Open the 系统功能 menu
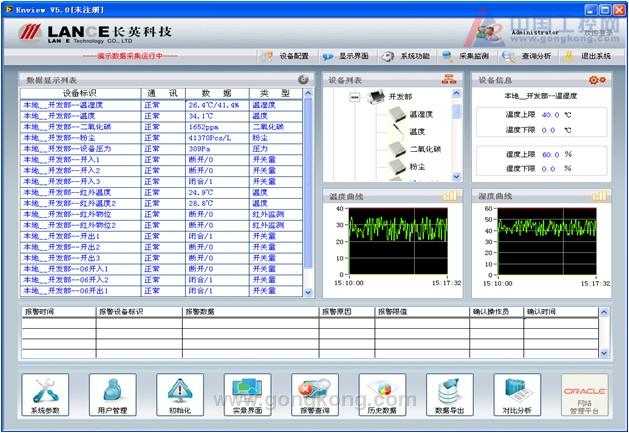 pyautogui.click(x=406, y=56)
